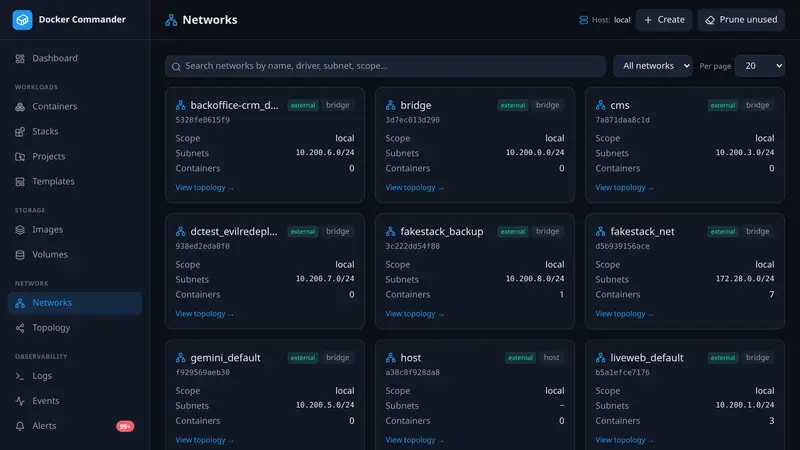Click the Prune unused button

[x=741, y=20]
